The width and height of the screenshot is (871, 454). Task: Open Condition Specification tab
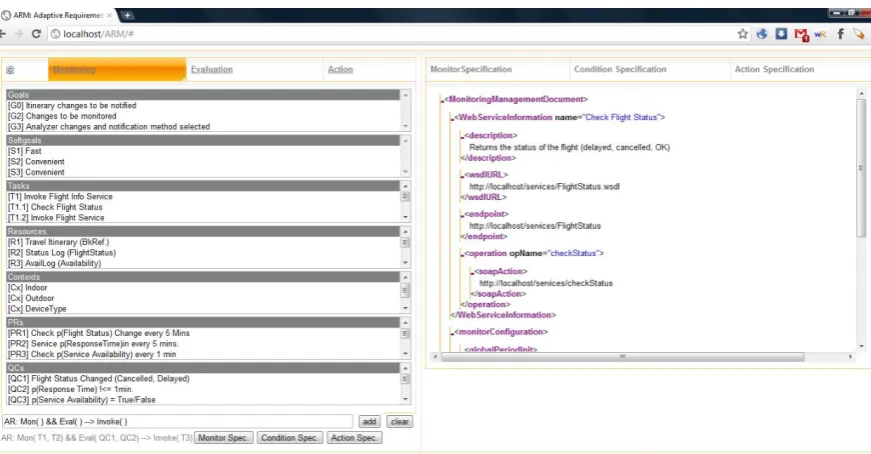[x=620, y=69]
